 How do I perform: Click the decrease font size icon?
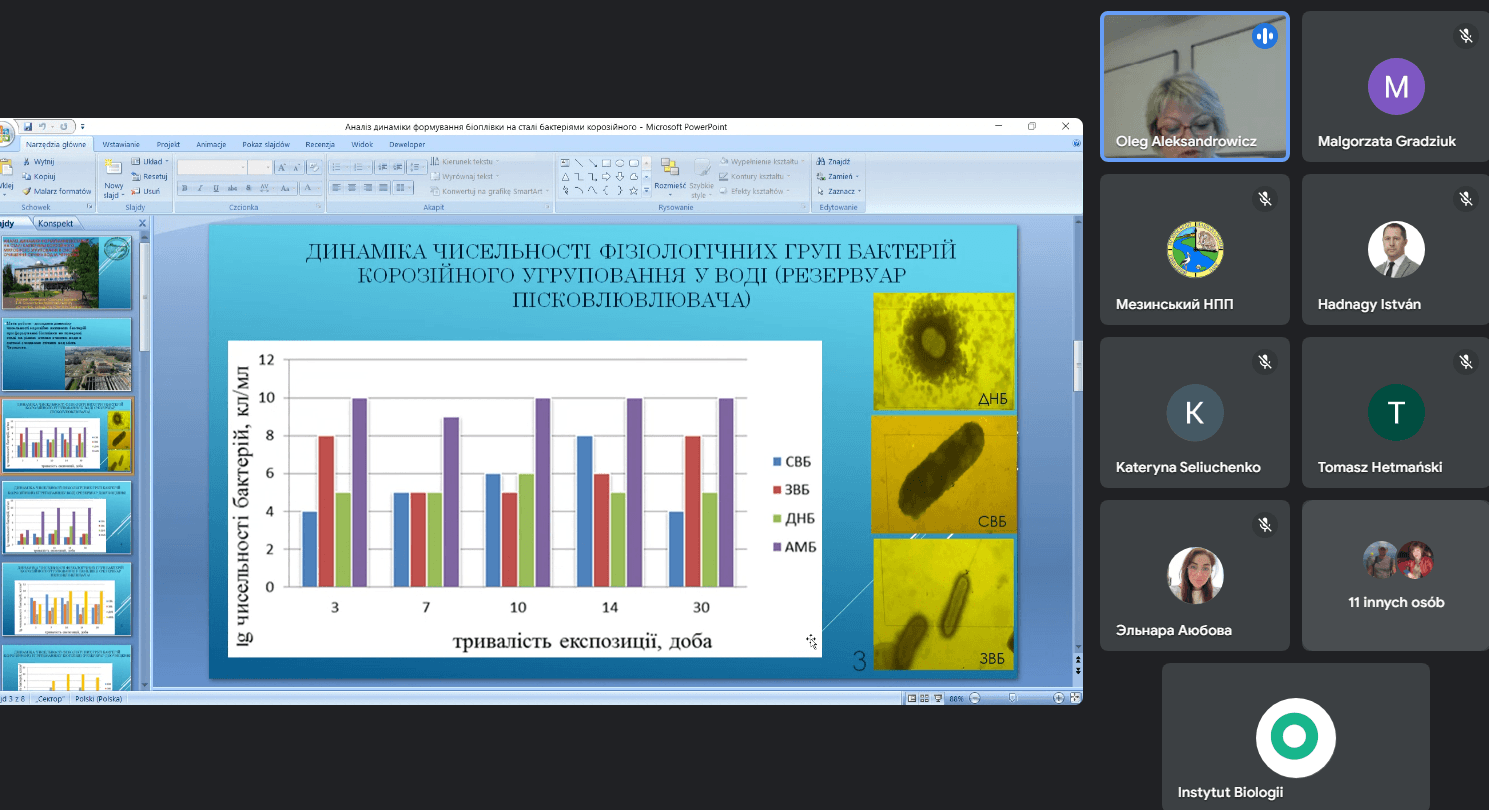296,167
